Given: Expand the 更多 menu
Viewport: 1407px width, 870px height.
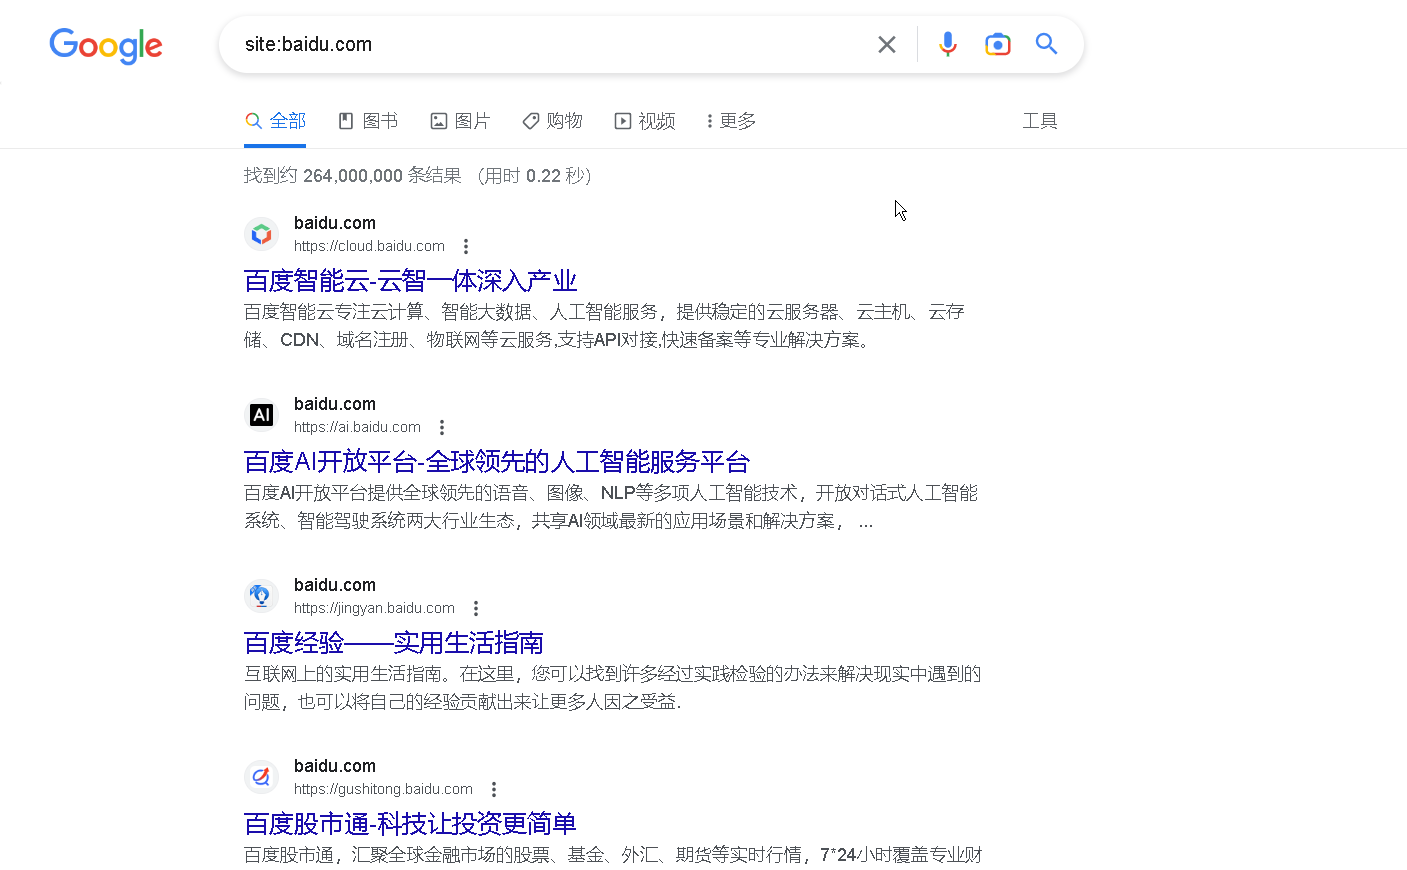Looking at the screenshot, I should pos(731,121).
